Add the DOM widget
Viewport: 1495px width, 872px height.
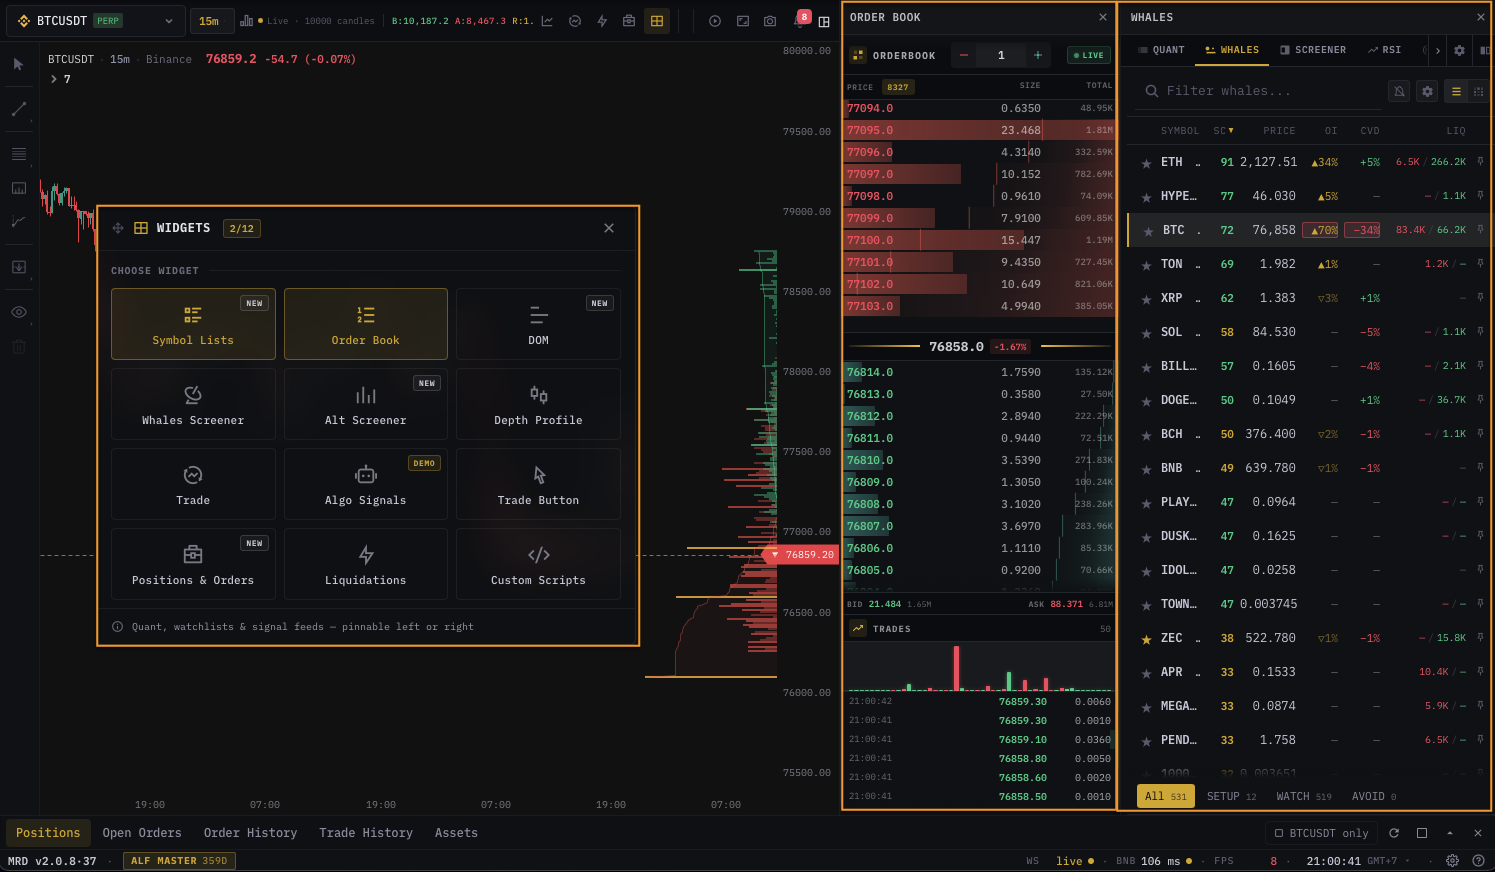(x=538, y=324)
